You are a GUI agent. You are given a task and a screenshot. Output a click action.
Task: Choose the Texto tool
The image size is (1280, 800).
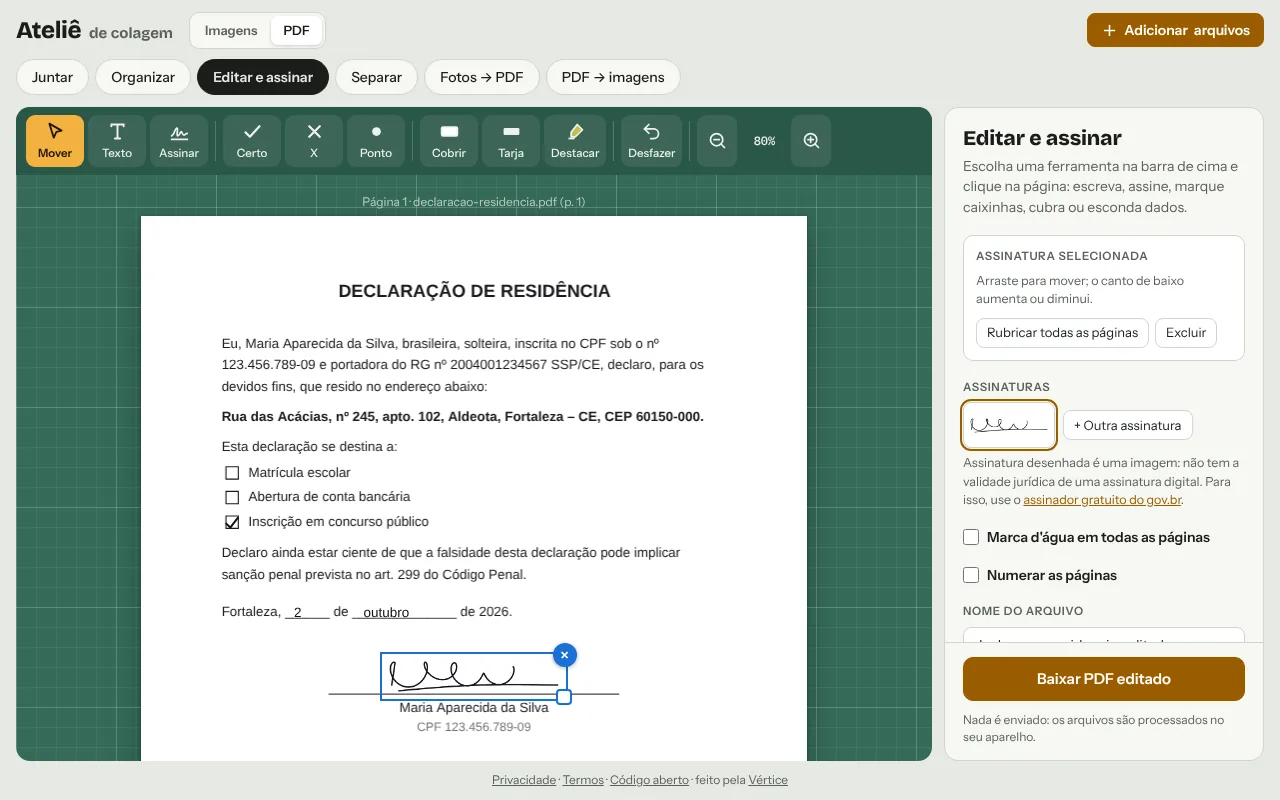[117, 141]
